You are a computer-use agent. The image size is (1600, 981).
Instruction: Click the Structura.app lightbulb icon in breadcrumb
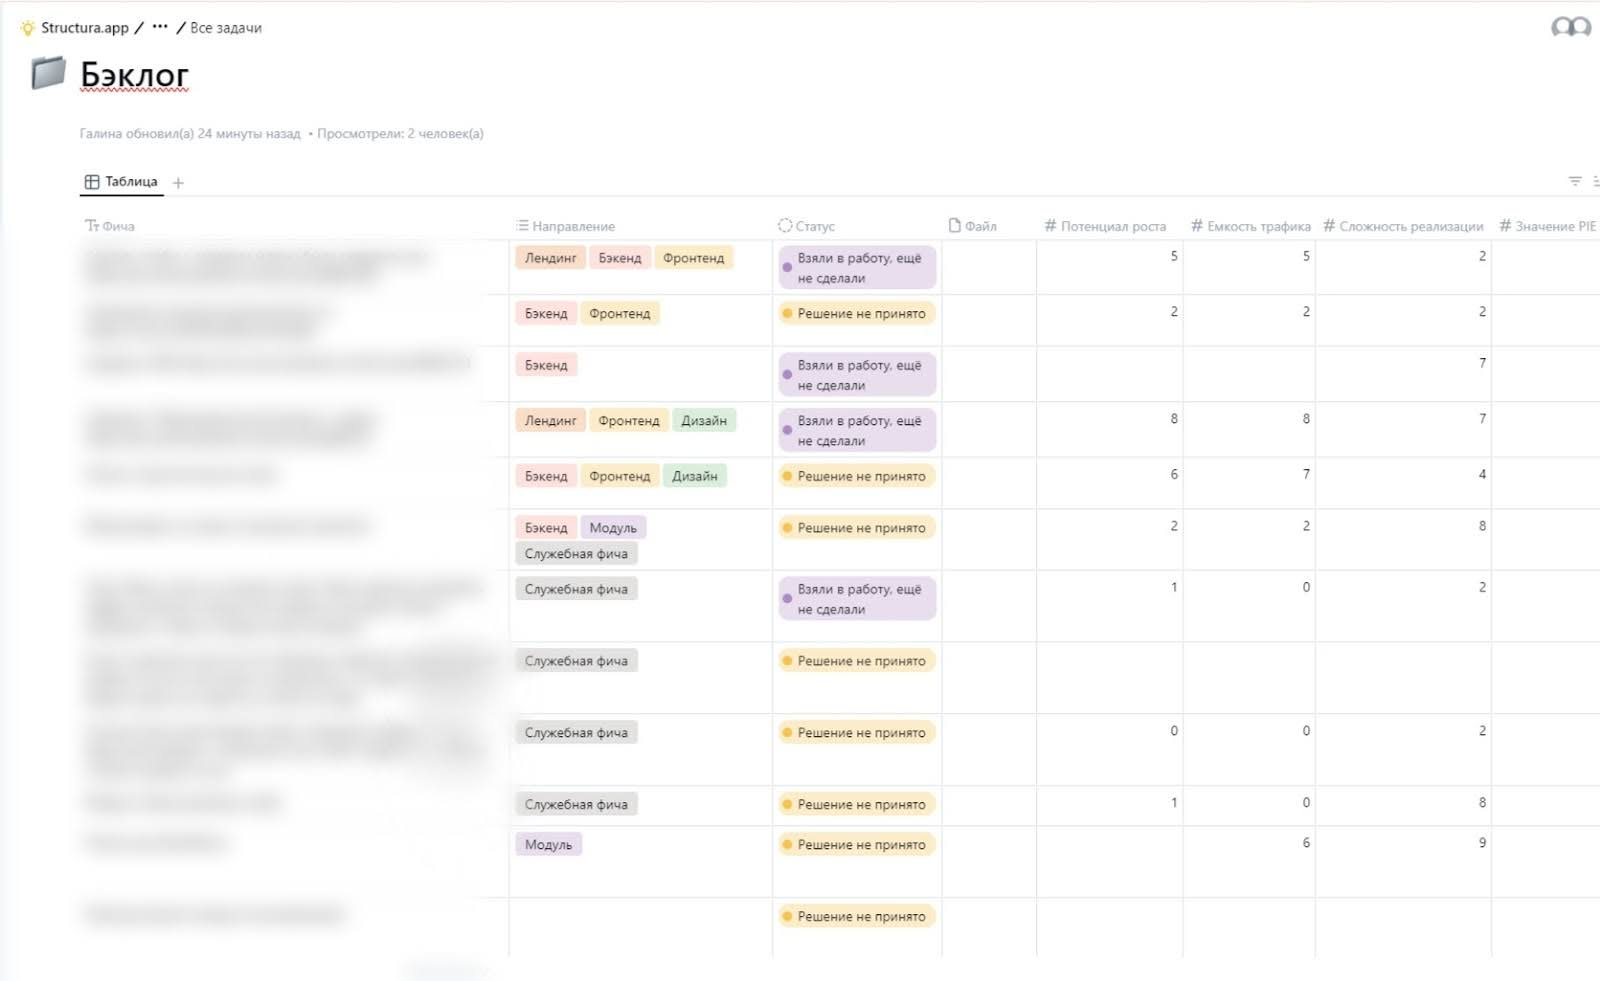(x=27, y=28)
